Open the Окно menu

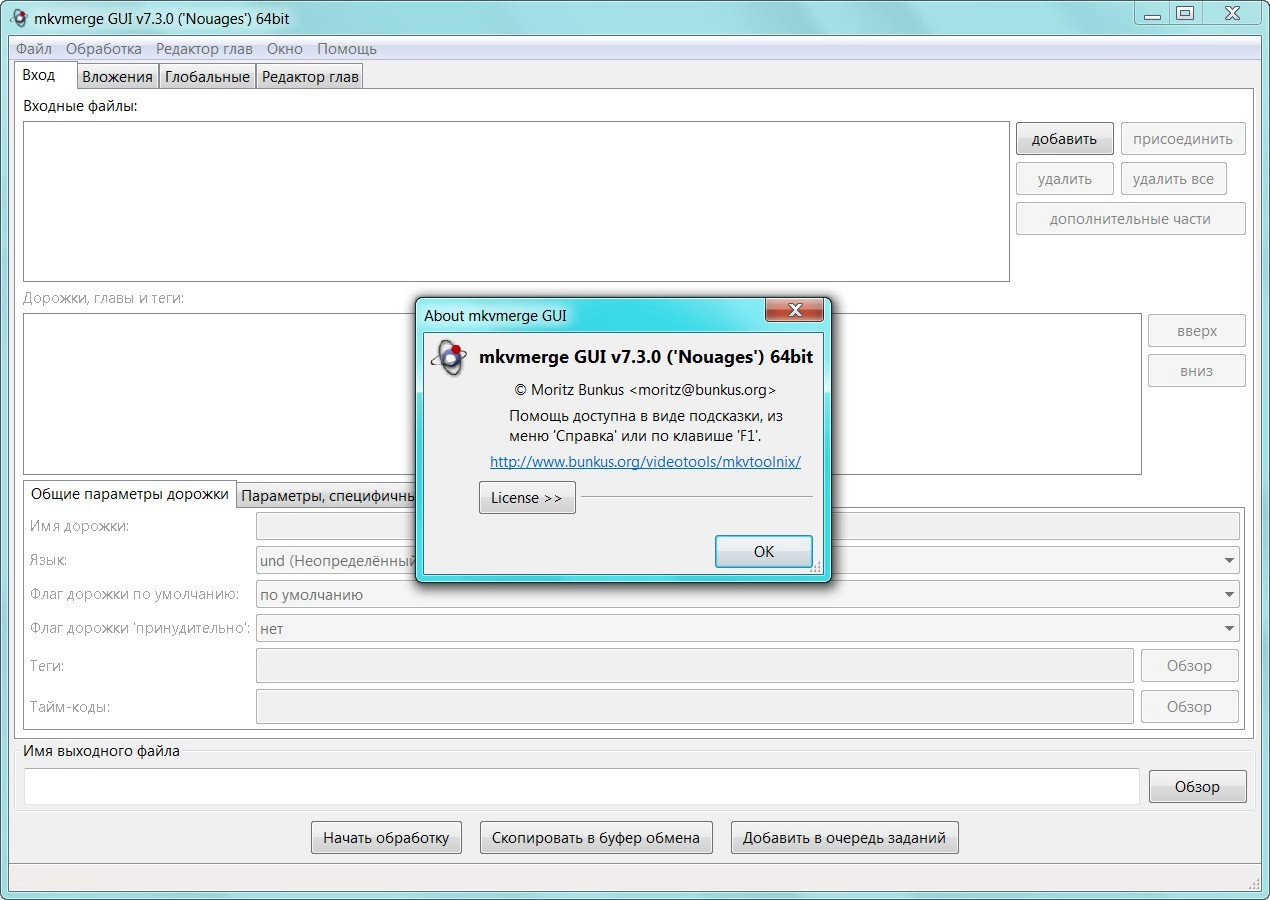pos(285,48)
